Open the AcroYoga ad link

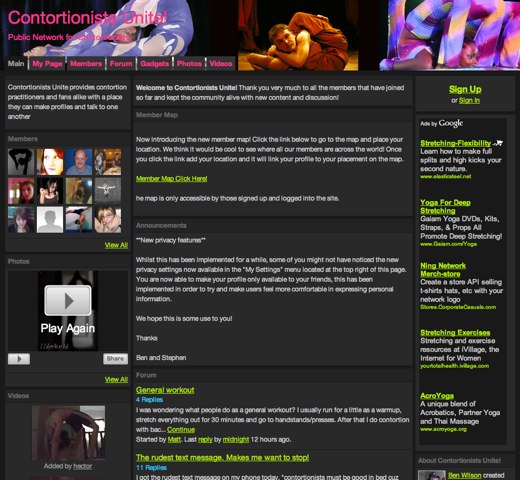click(x=437, y=396)
